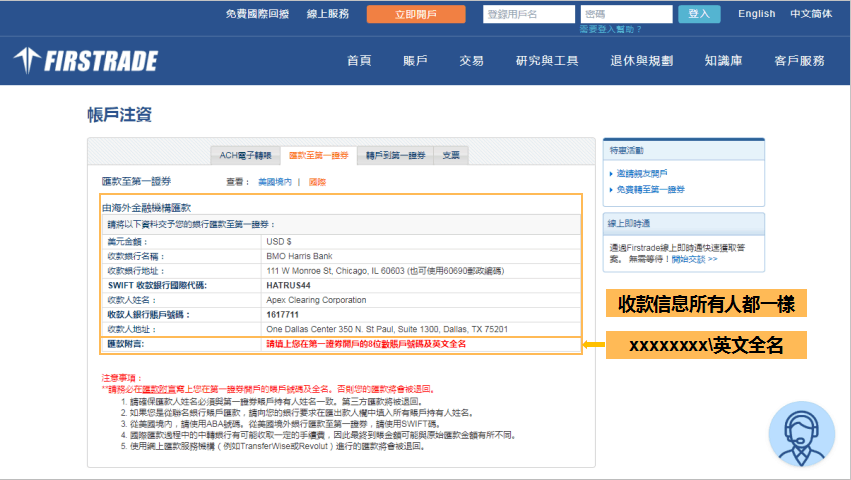Switch to the ACH電子轉帳 tab

(245, 155)
